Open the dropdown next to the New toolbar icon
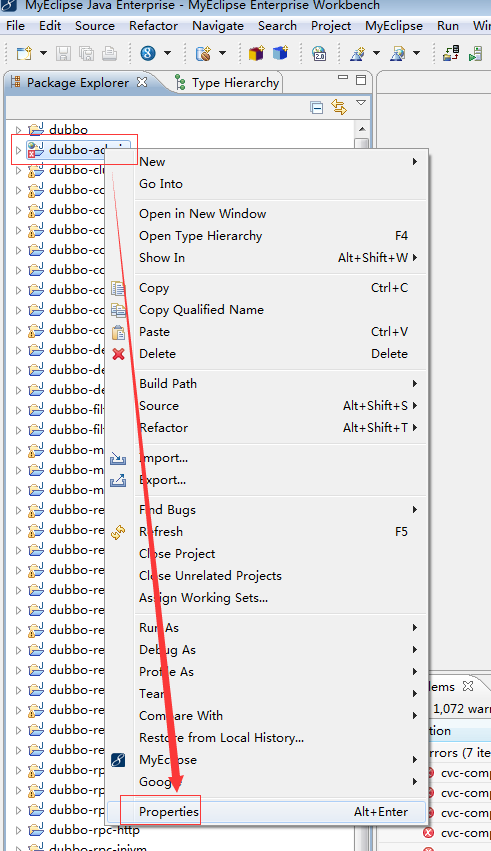491x851 pixels. (43, 53)
